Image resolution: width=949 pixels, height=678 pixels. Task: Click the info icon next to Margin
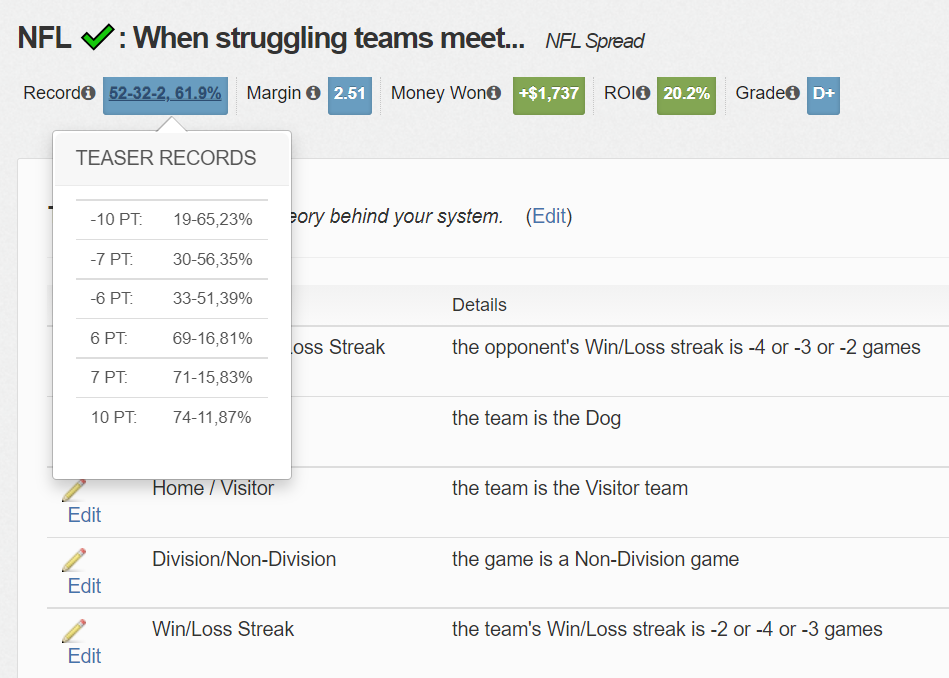pyautogui.click(x=313, y=93)
